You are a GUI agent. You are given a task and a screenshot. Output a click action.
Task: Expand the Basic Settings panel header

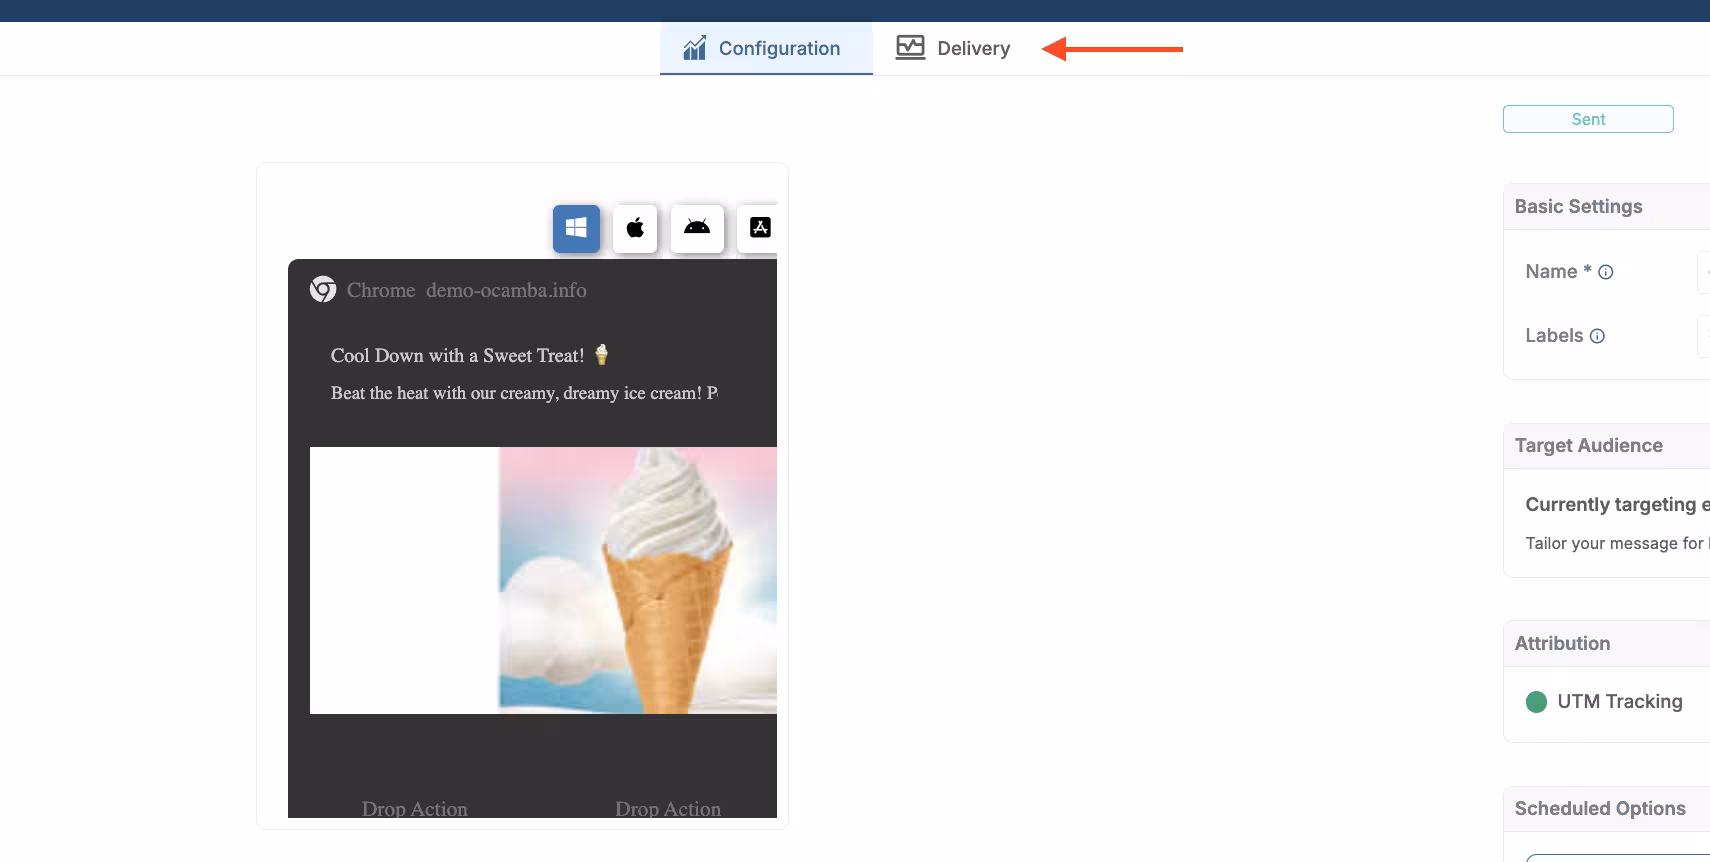(1578, 207)
